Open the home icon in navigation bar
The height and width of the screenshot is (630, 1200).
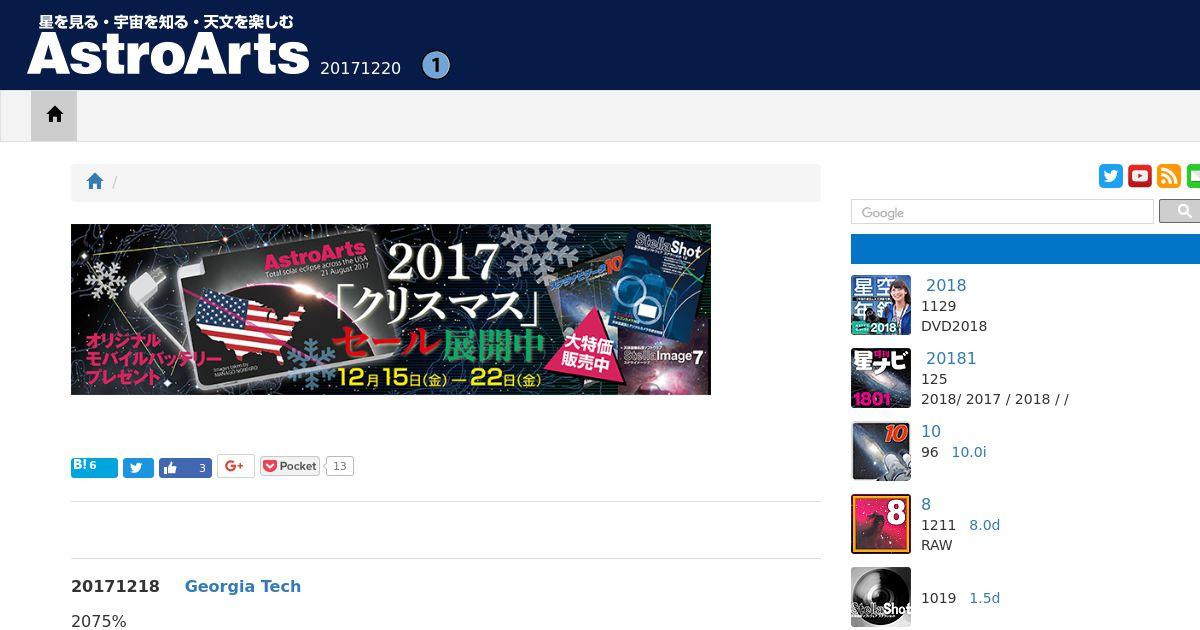[x=54, y=115]
